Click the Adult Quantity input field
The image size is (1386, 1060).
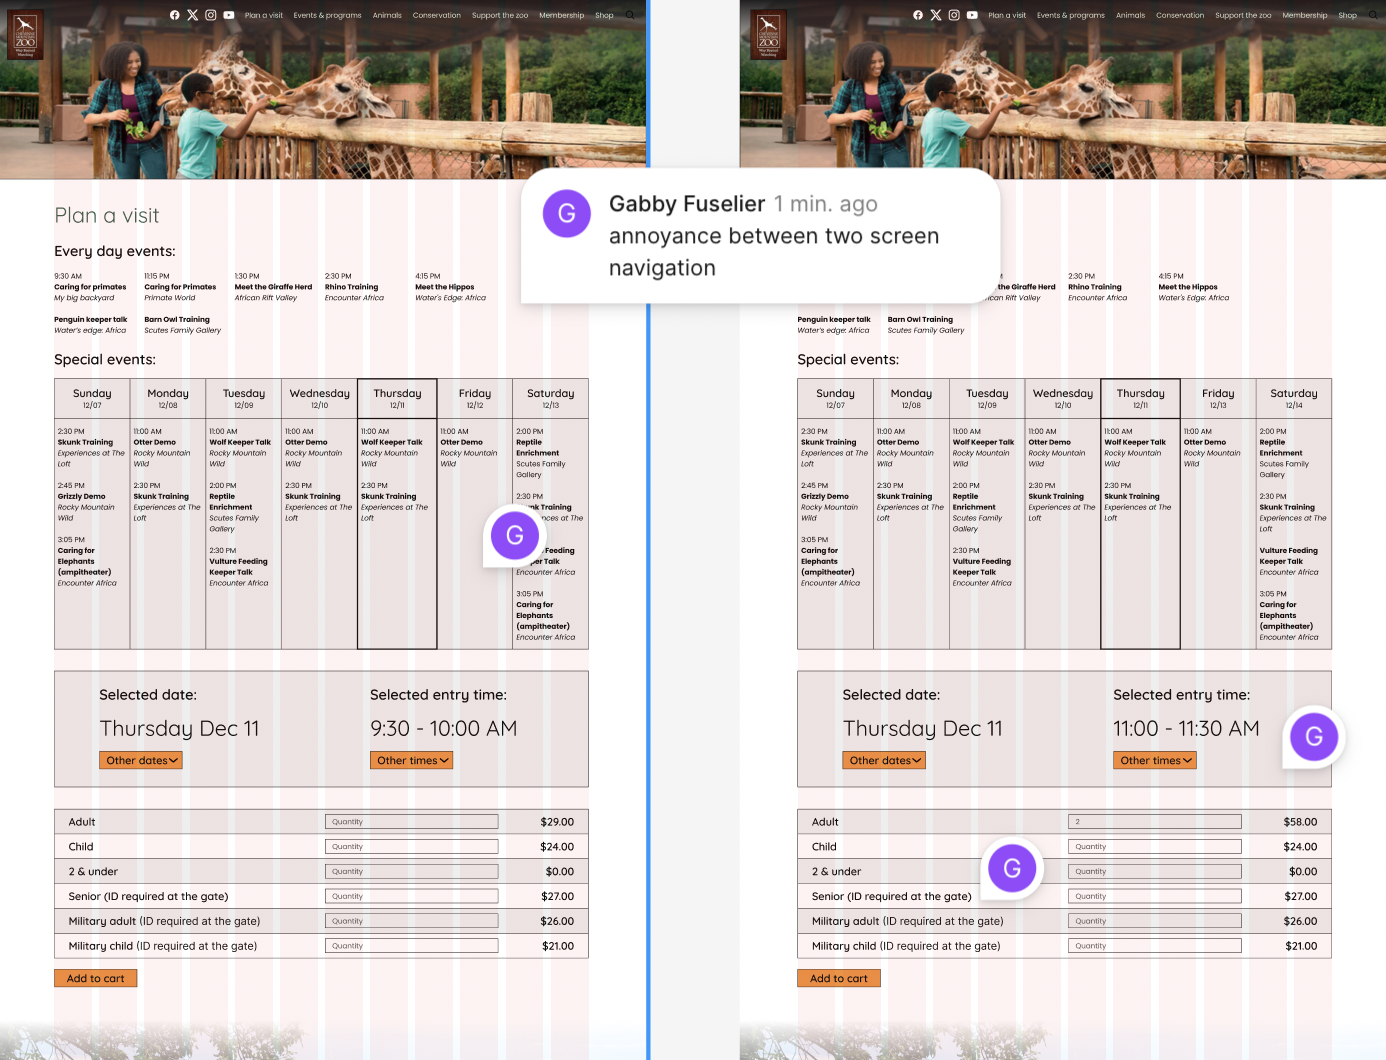point(411,821)
